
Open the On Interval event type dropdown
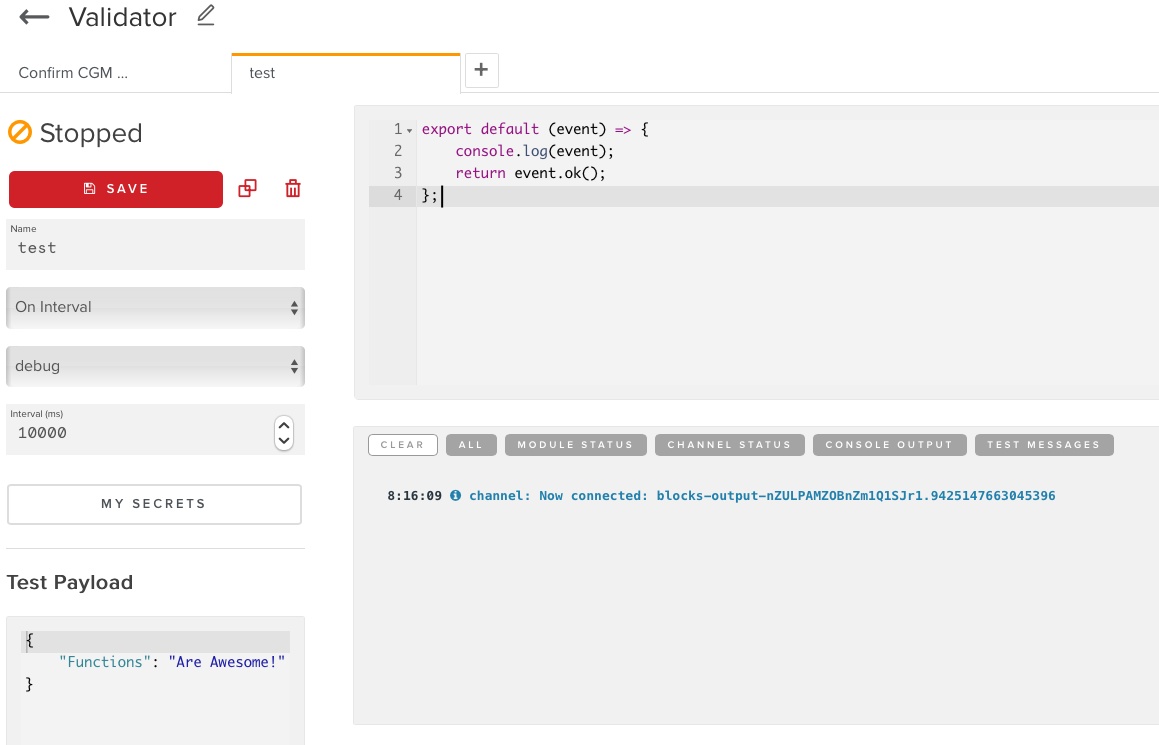[x=155, y=307]
